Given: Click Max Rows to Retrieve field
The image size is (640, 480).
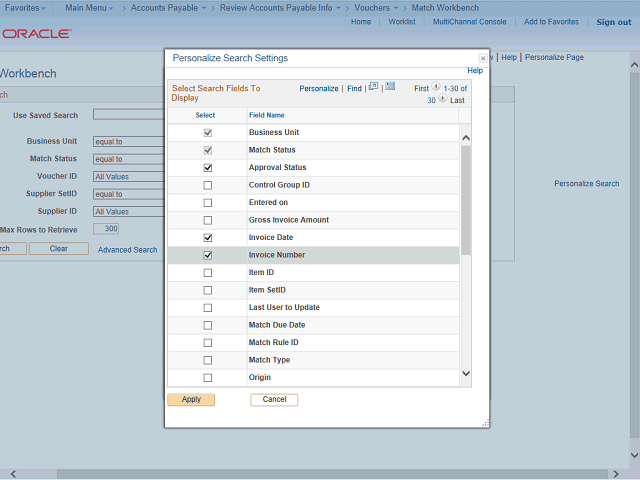Looking at the screenshot, I should (x=106, y=229).
